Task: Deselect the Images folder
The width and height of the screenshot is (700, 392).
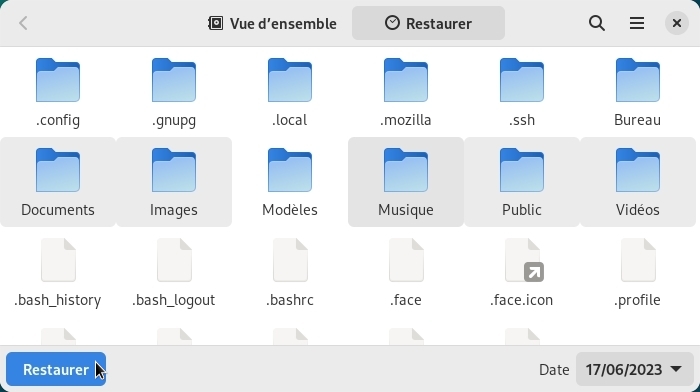Action: tap(174, 182)
